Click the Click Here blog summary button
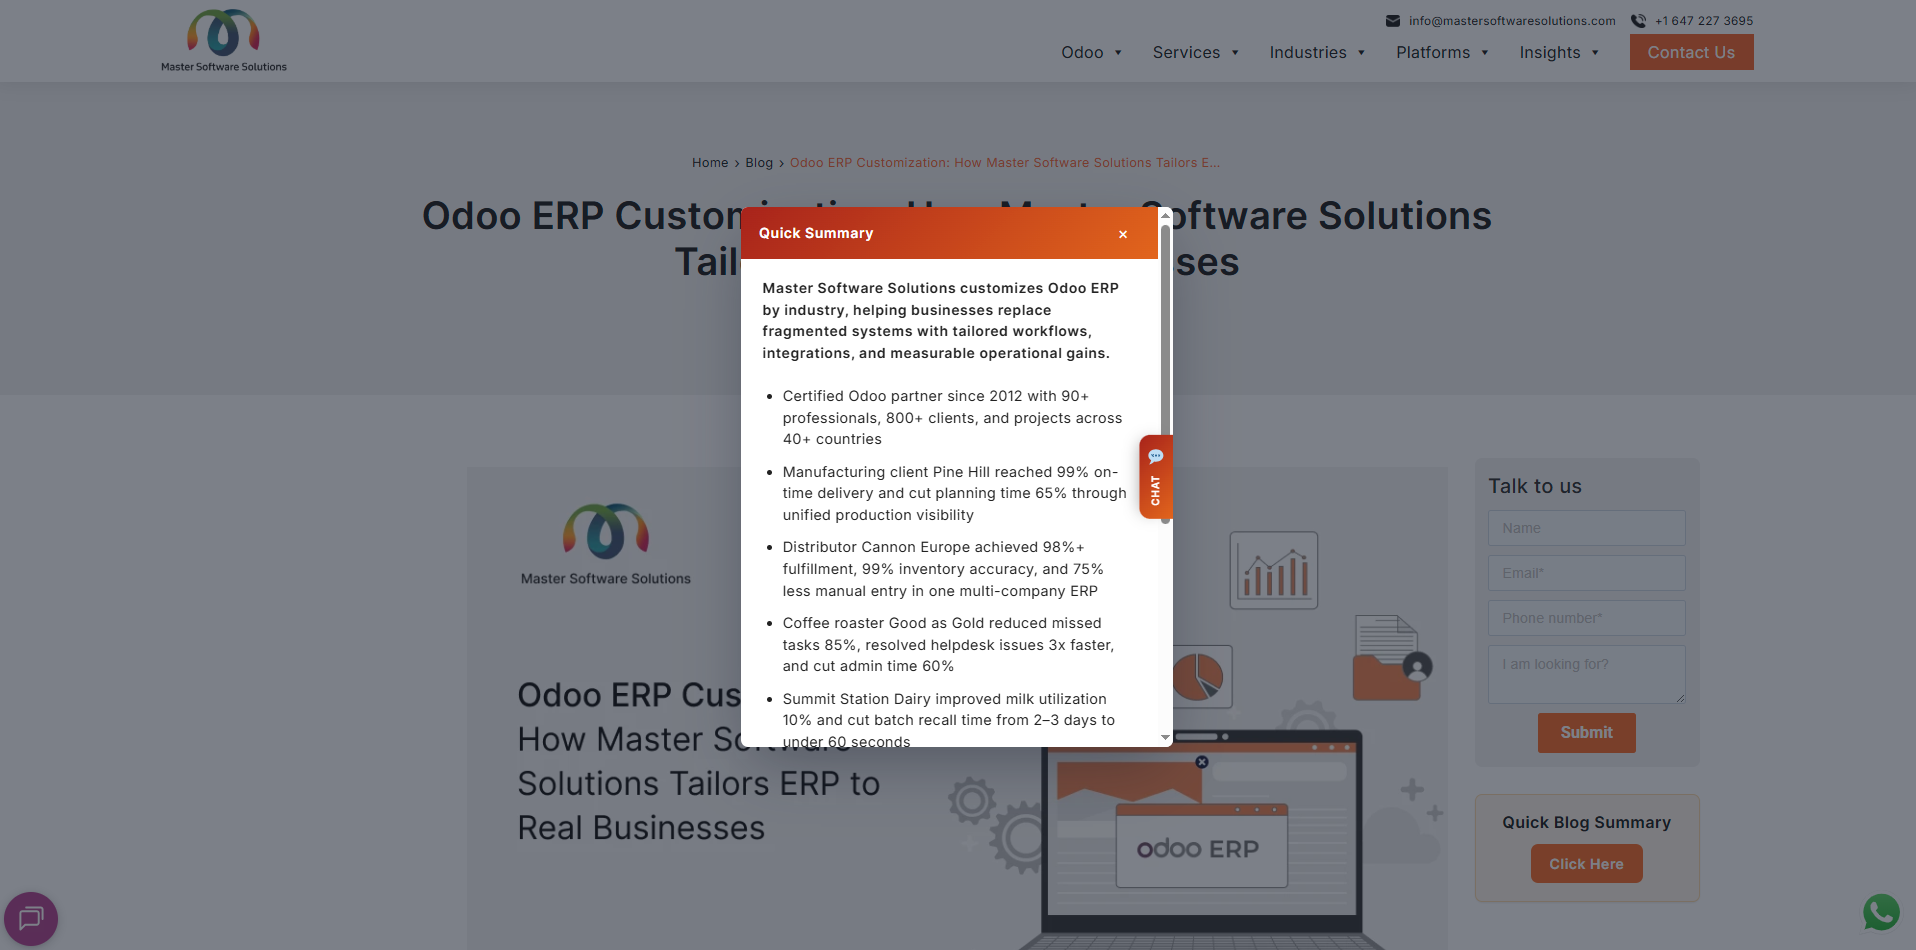The height and width of the screenshot is (950, 1916). pos(1586,864)
